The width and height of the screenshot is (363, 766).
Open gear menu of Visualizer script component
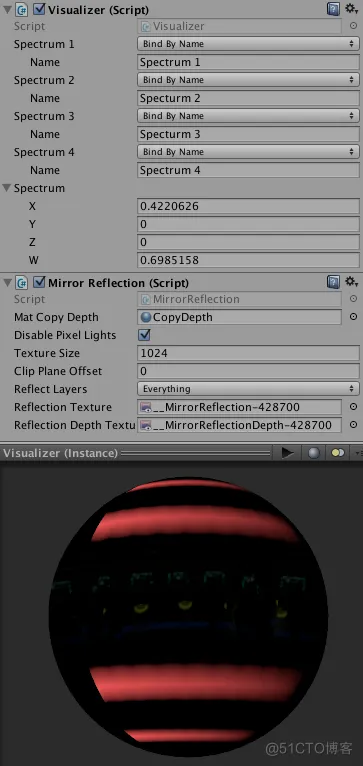351,8
